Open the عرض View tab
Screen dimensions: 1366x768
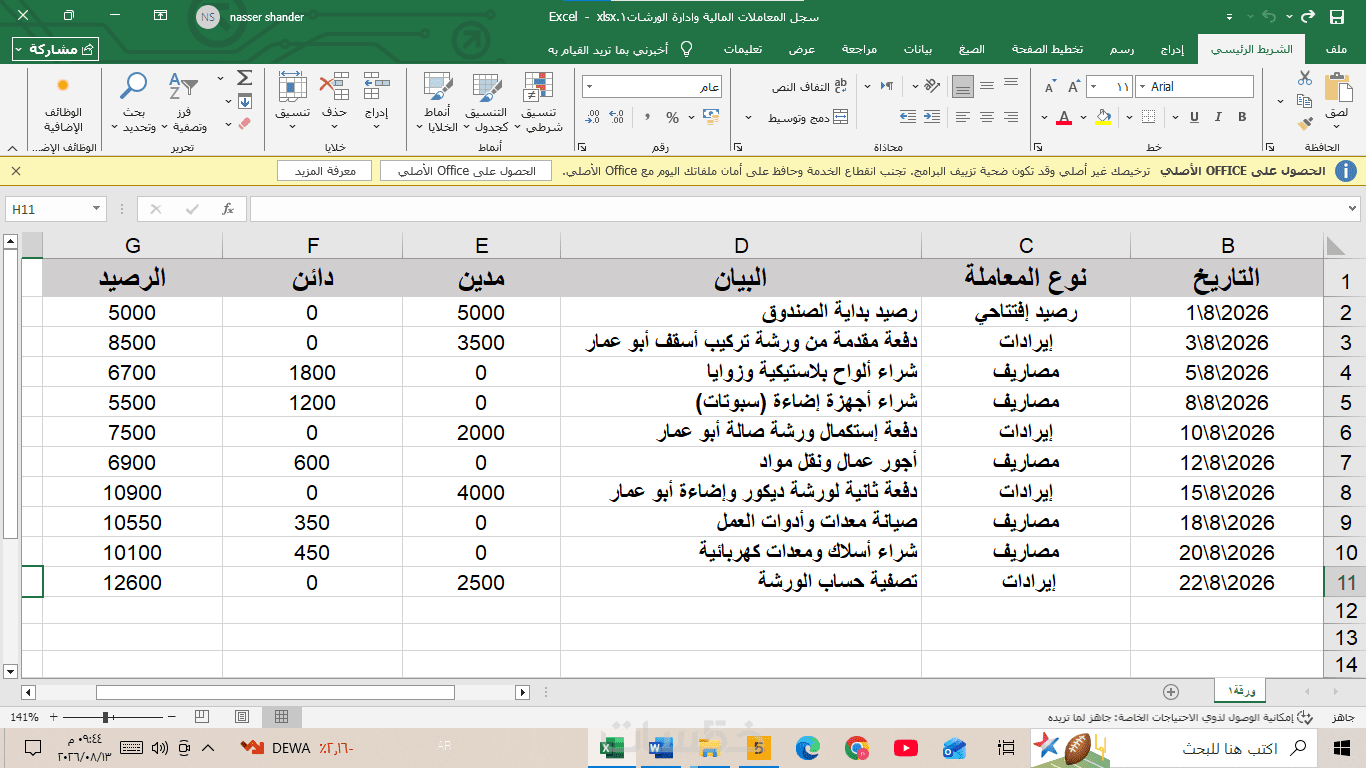click(x=802, y=49)
